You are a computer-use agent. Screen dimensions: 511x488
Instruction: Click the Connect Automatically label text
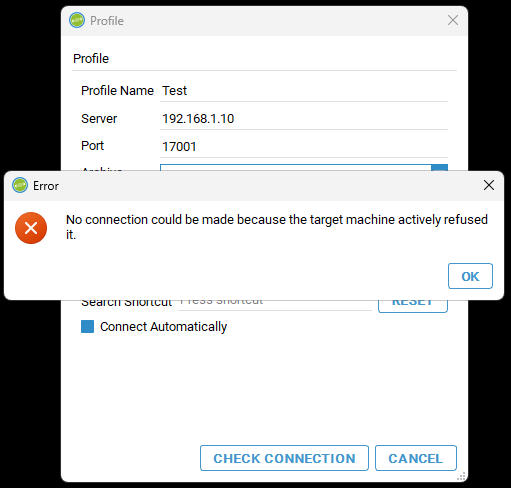163,327
